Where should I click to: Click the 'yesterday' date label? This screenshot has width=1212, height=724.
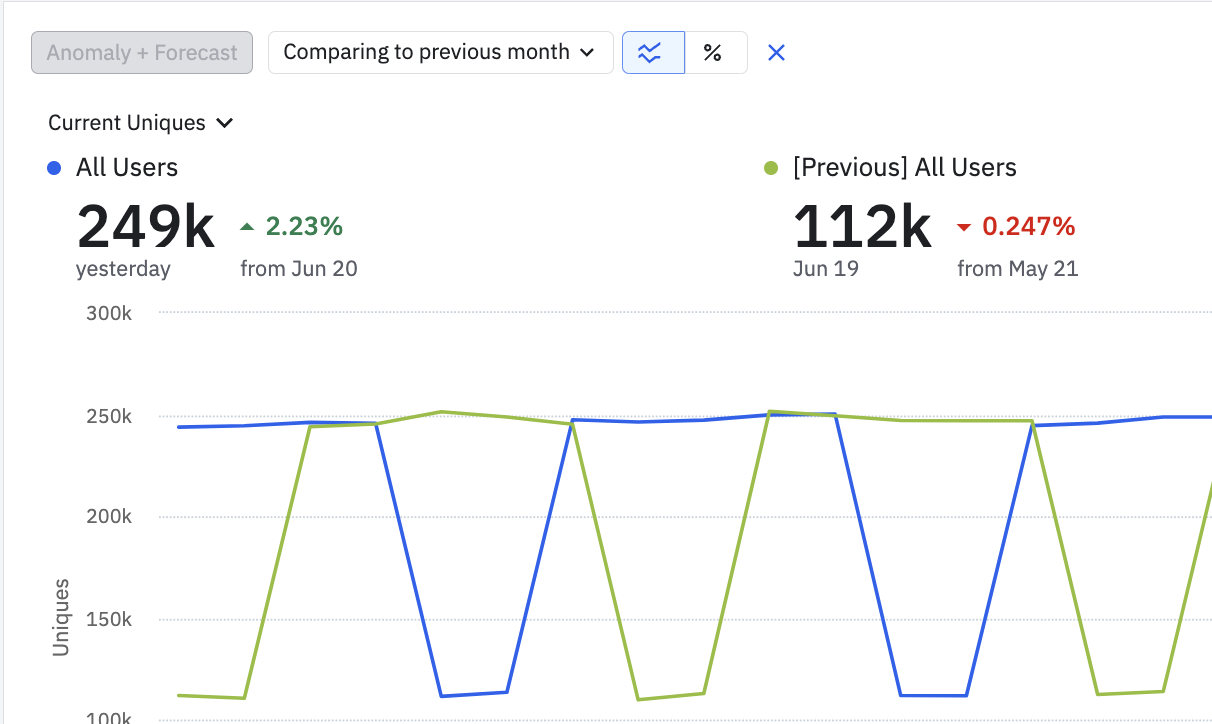(x=124, y=269)
